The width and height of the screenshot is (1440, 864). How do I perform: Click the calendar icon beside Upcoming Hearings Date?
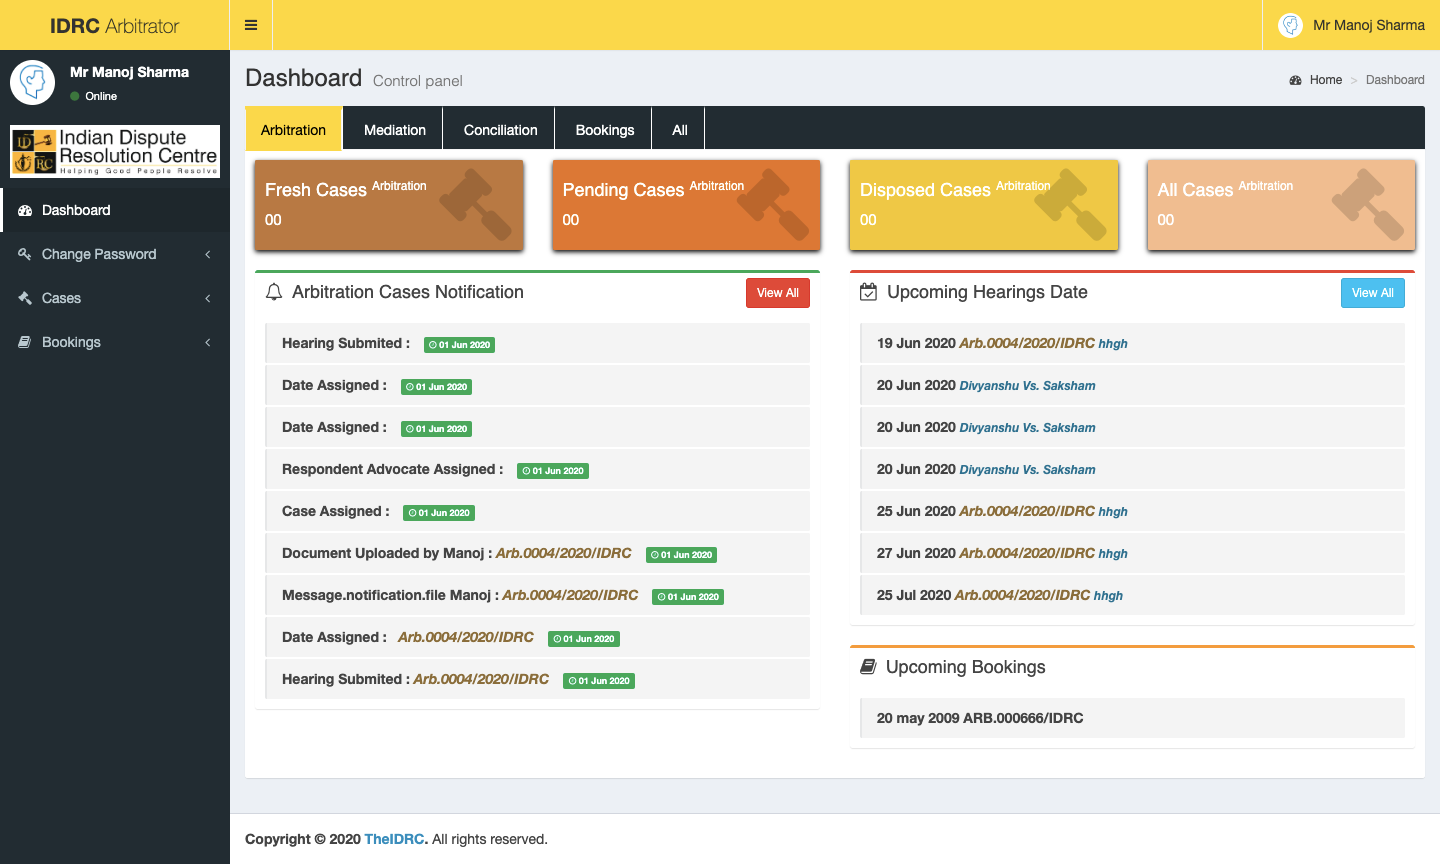pos(868,292)
